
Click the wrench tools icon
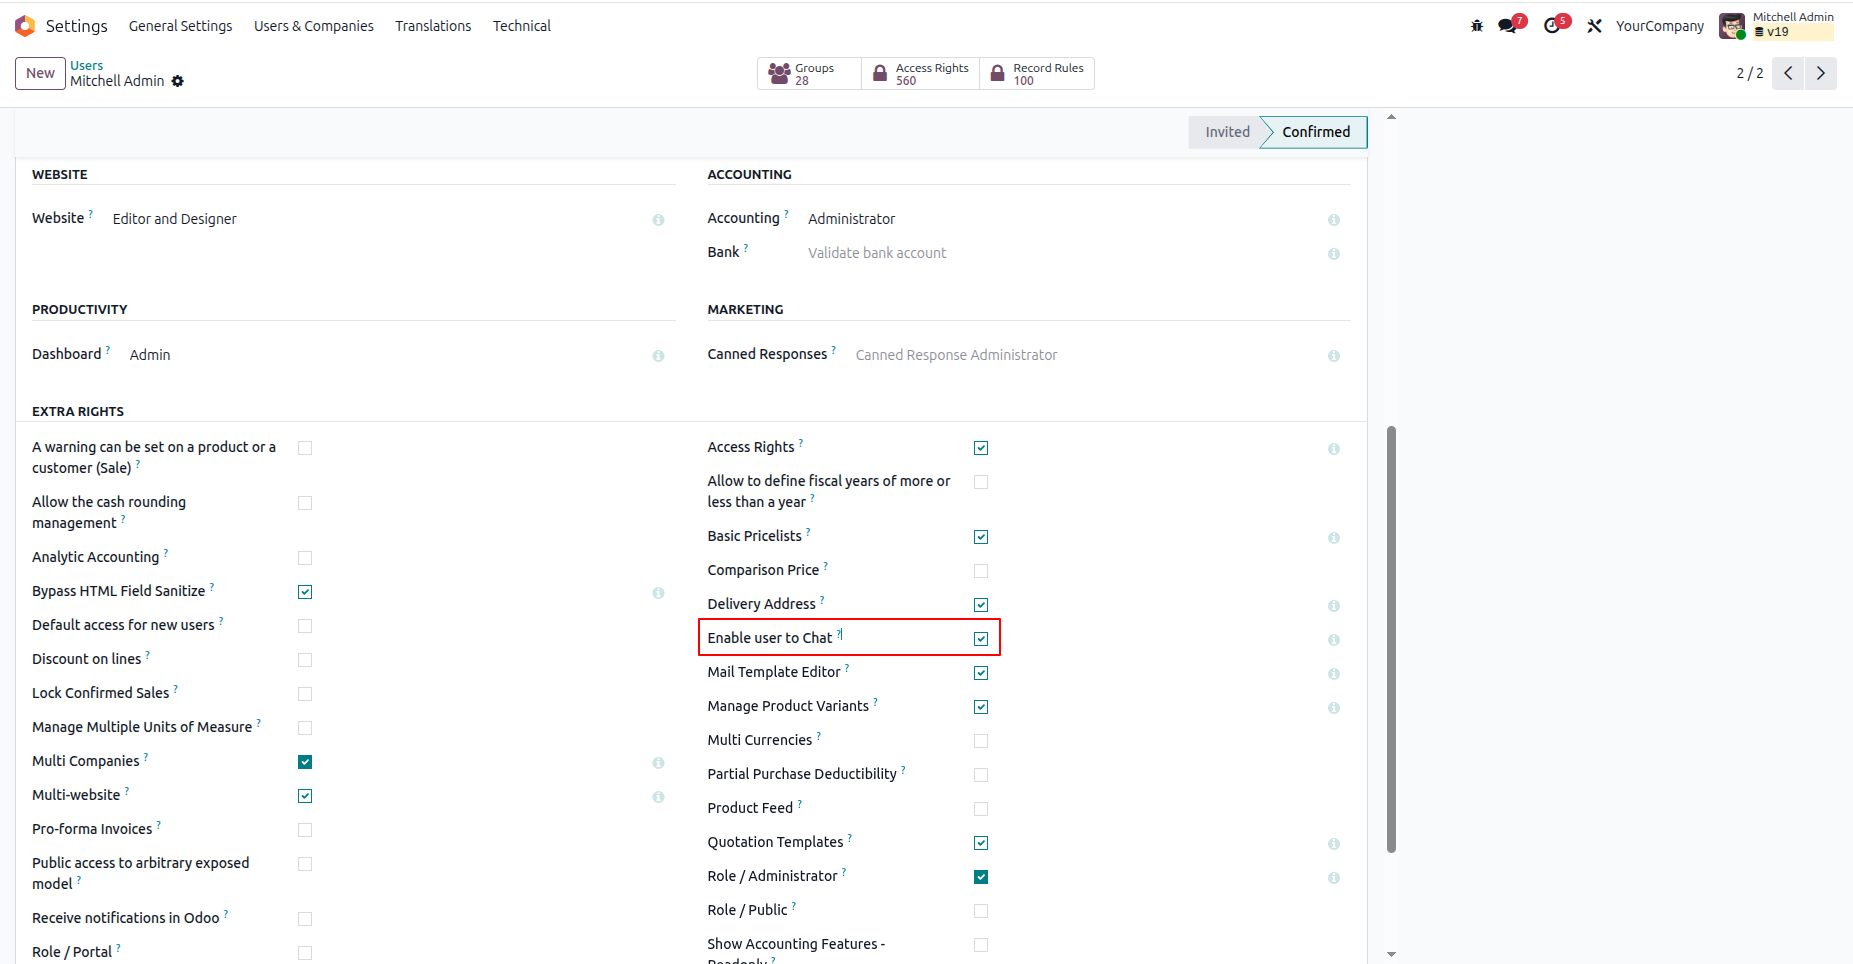tap(1594, 26)
